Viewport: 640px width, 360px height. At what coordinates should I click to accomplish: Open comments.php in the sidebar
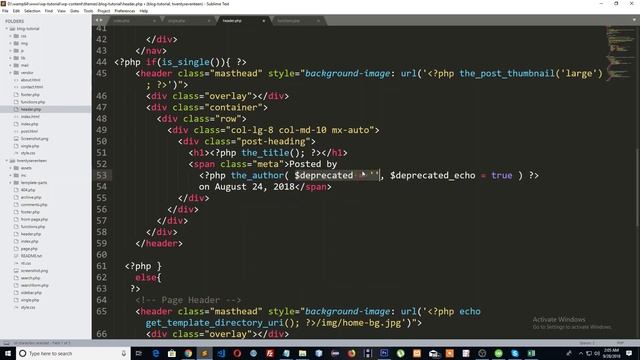tap(34, 204)
